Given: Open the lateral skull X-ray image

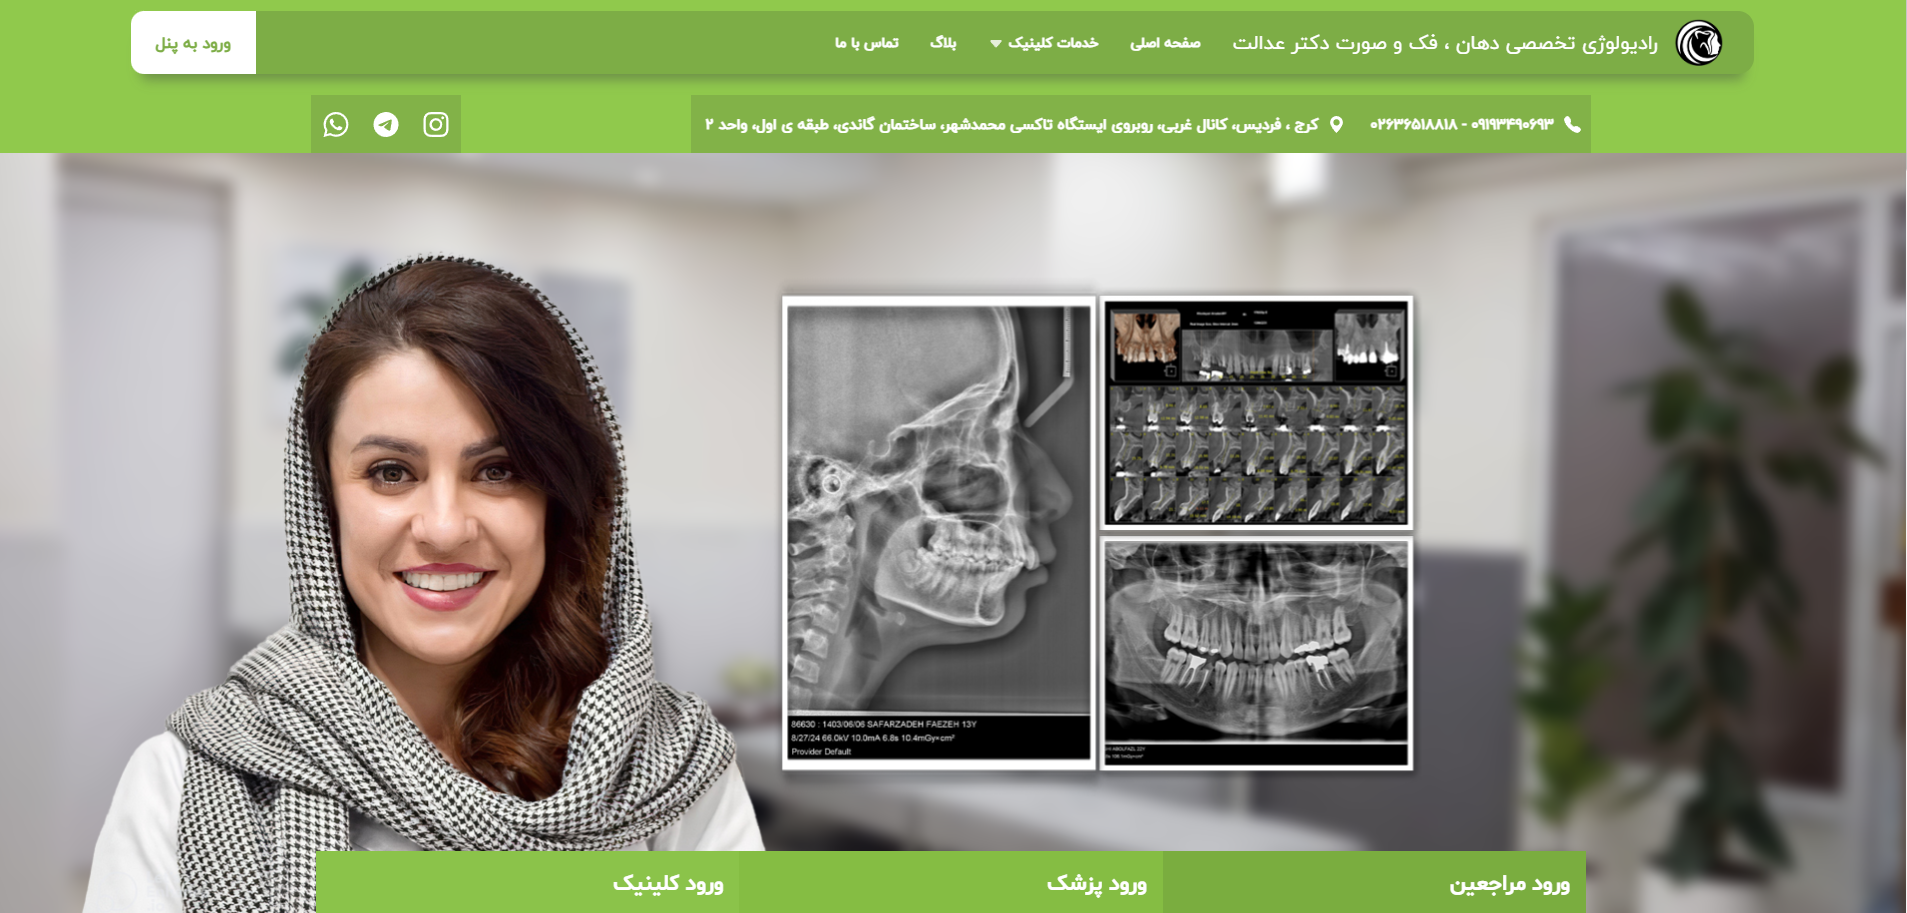Looking at the screenshot, I should click(939, 532).
